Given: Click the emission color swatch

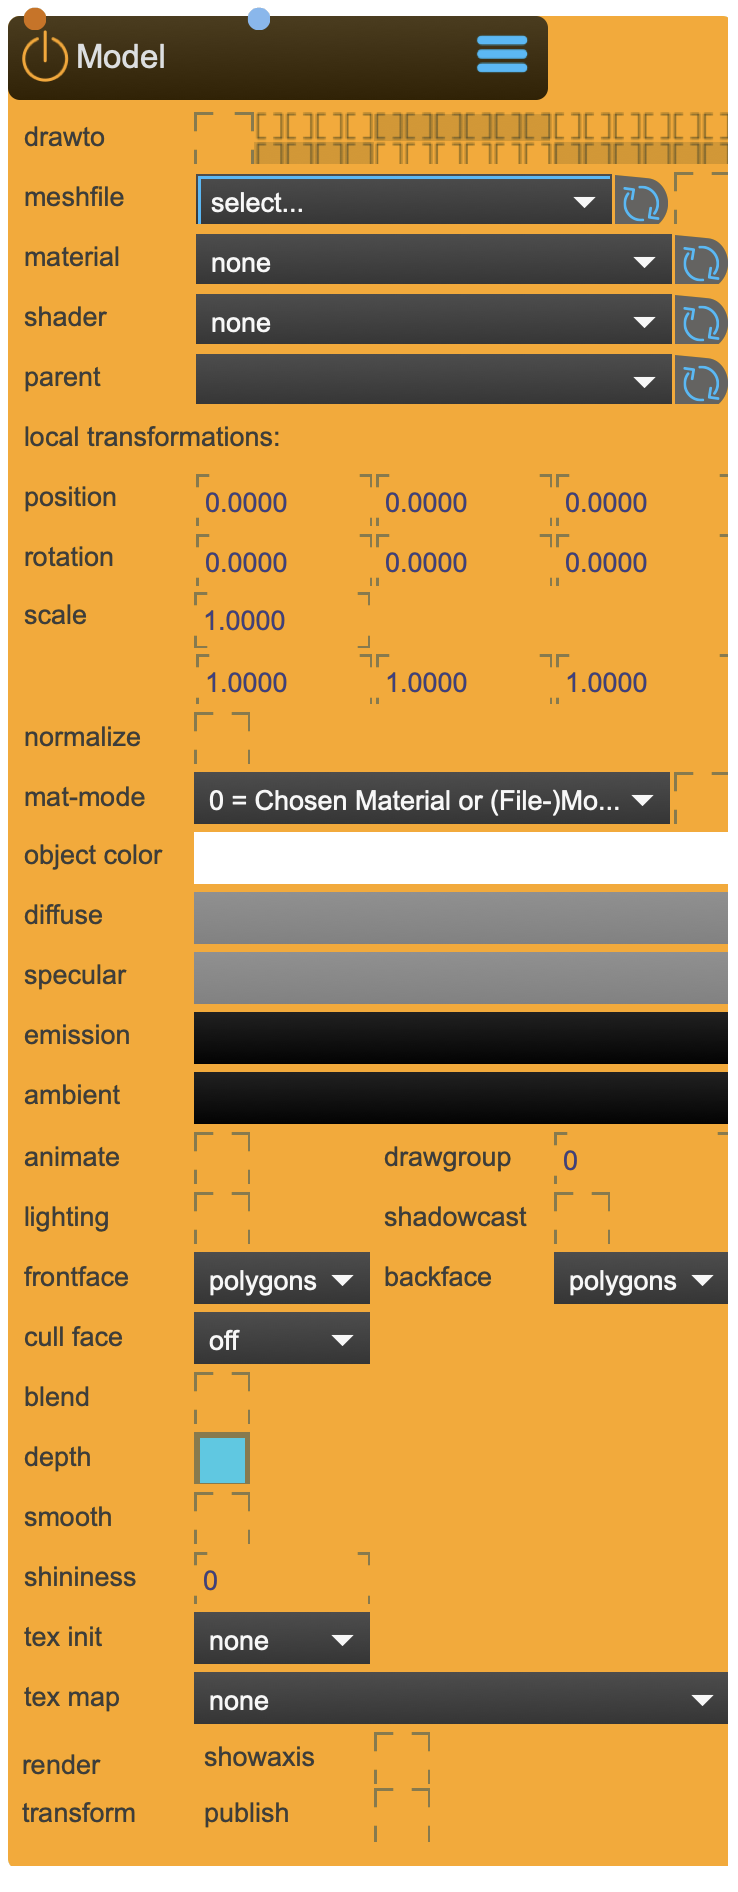Looking at the screenshot, I should [460, 1038].
